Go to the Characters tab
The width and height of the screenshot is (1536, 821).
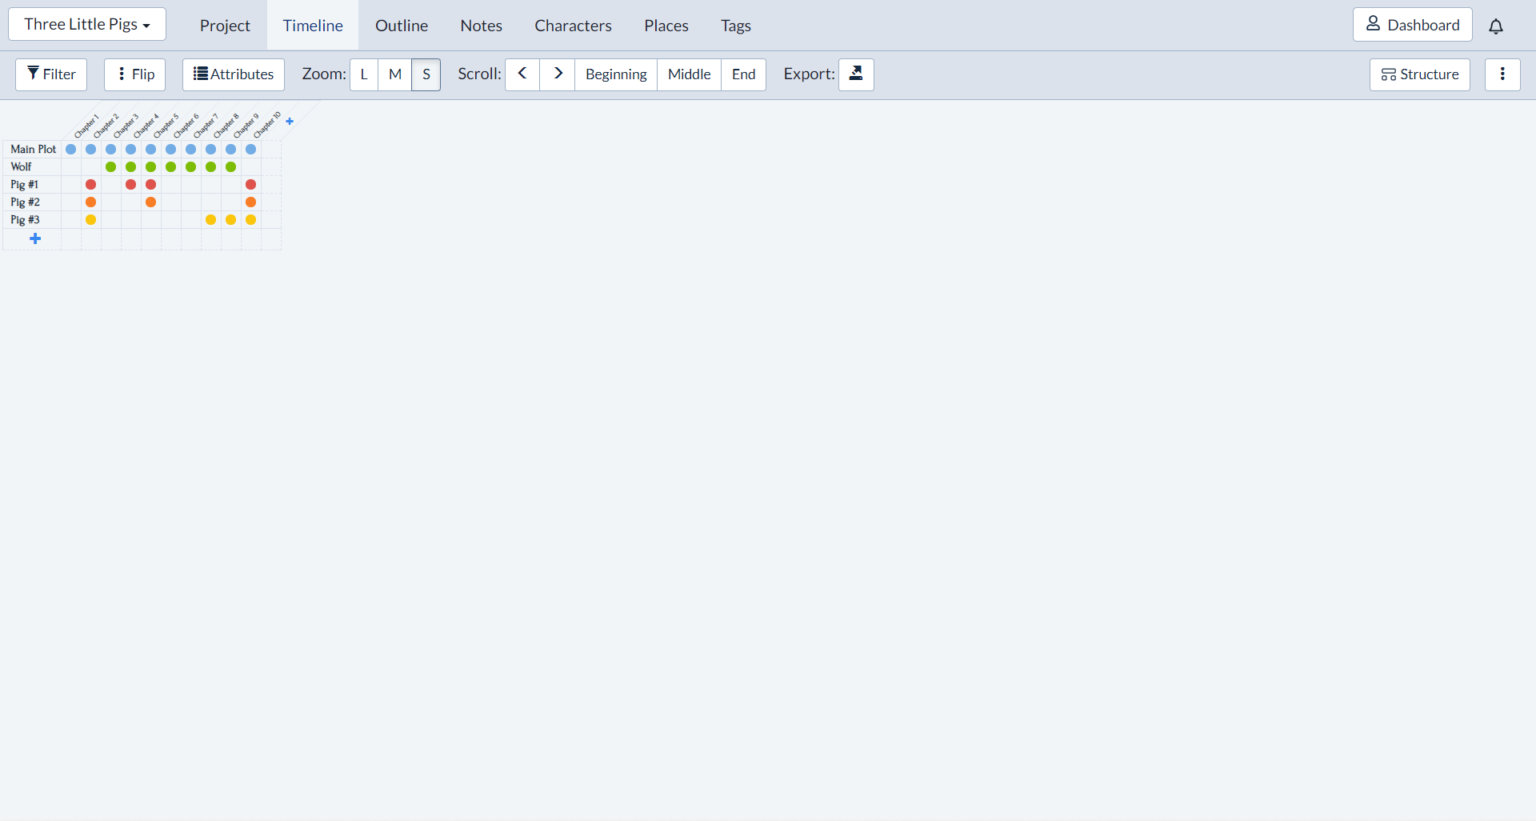[x=573, y=26]
